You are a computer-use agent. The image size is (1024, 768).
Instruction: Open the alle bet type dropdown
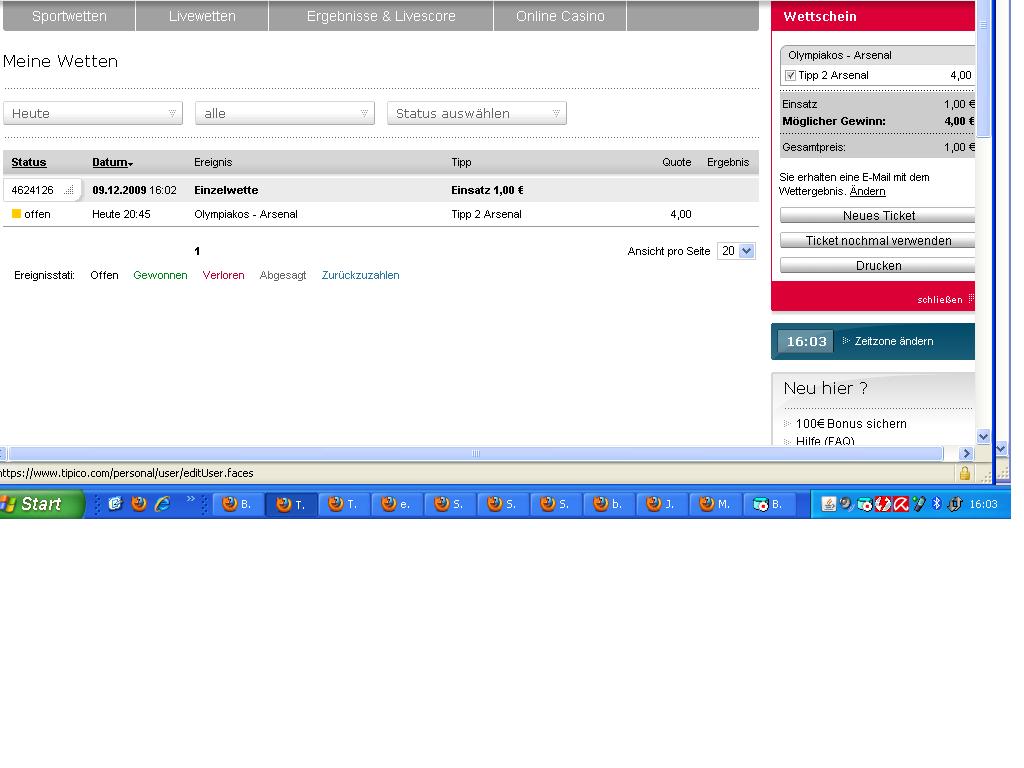(285, 113)
